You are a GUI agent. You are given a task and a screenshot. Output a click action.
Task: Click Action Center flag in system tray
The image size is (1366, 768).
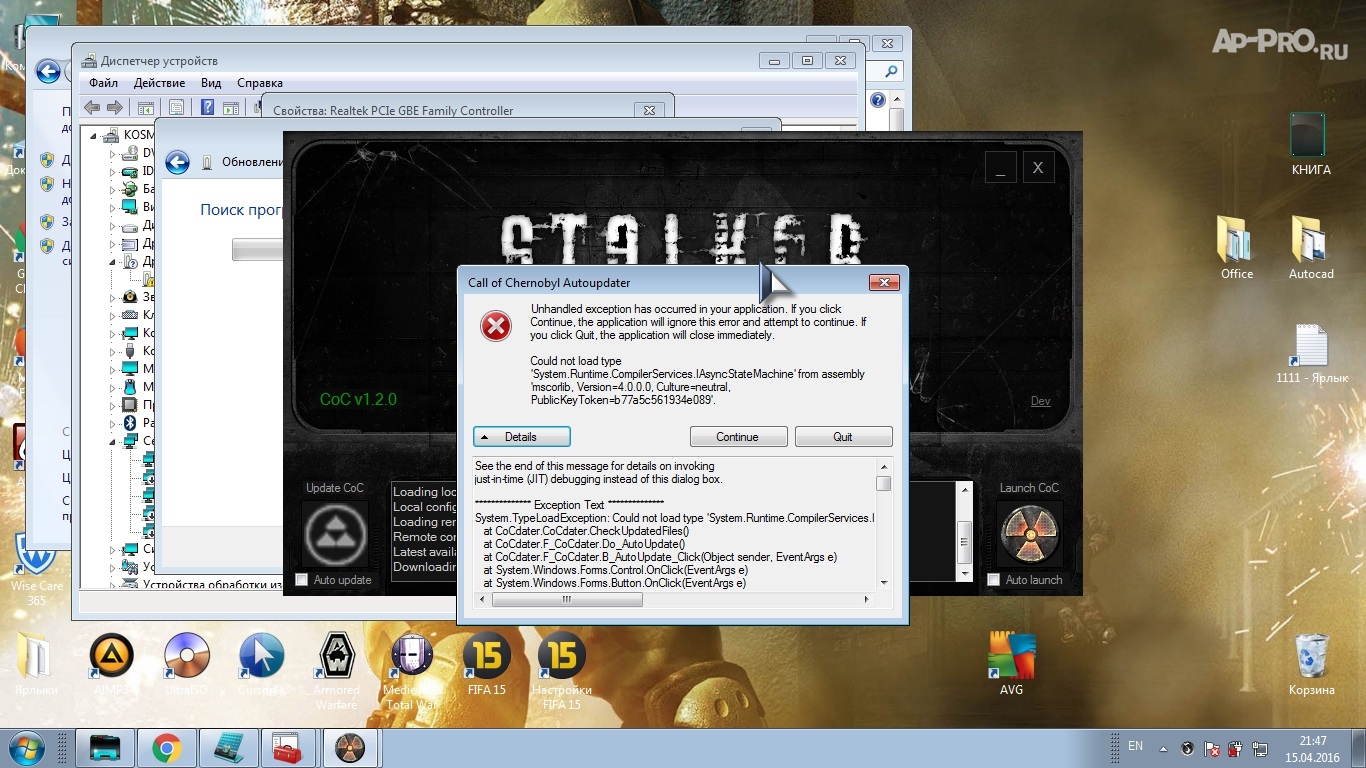pyautogui.click(x=1210, y=748)
